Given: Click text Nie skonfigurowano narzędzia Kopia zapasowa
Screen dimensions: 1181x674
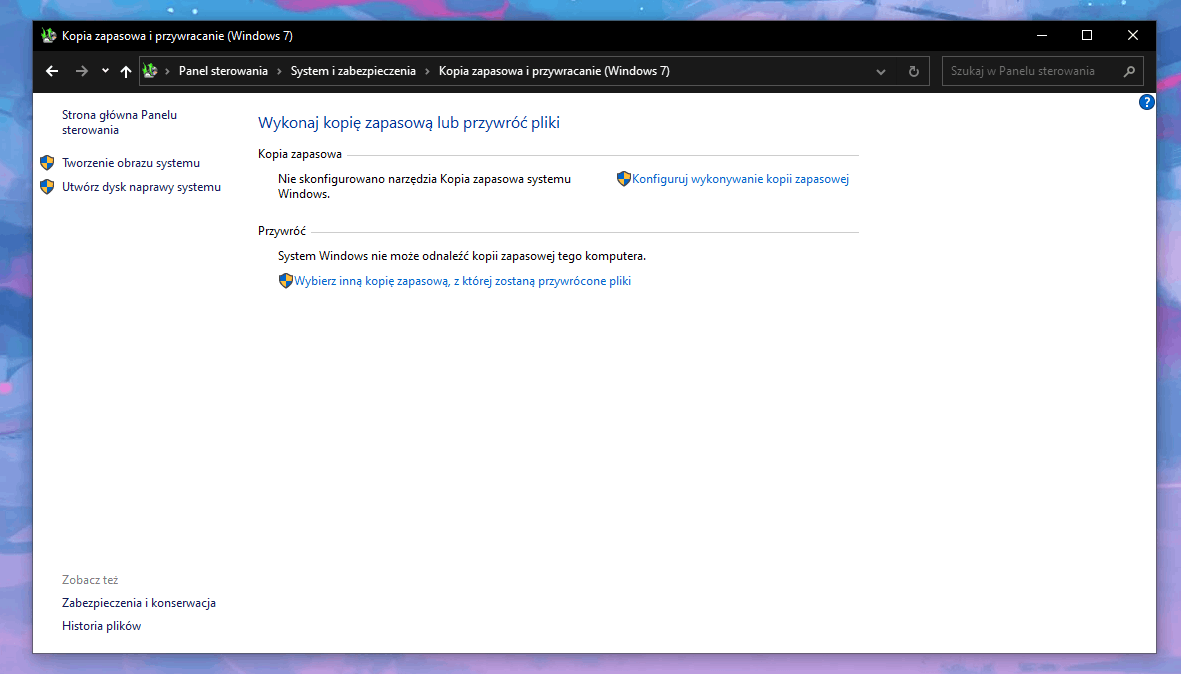Looking at the screenshot, I should [424, 186].
